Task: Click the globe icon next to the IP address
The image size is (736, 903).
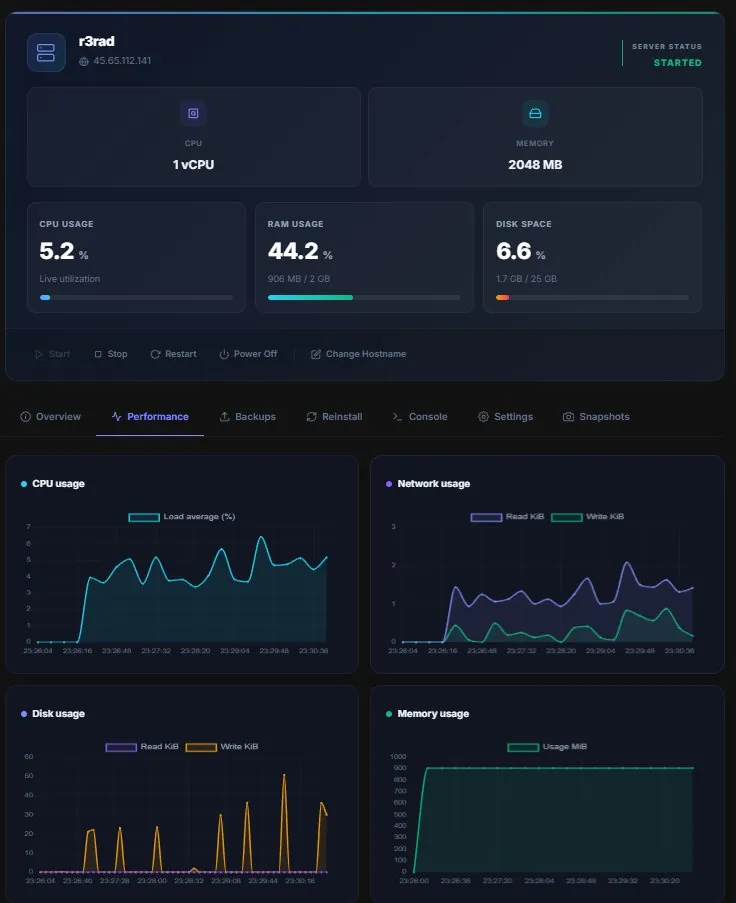Action: tap(84, 61)
